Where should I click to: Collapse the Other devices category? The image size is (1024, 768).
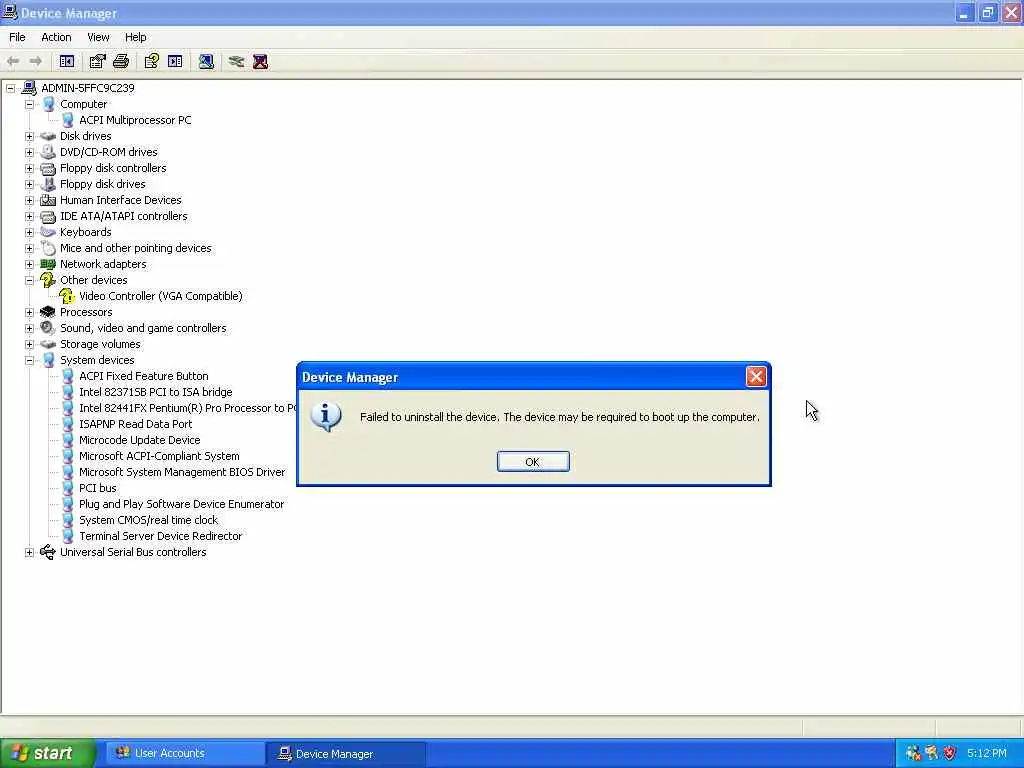29,280
